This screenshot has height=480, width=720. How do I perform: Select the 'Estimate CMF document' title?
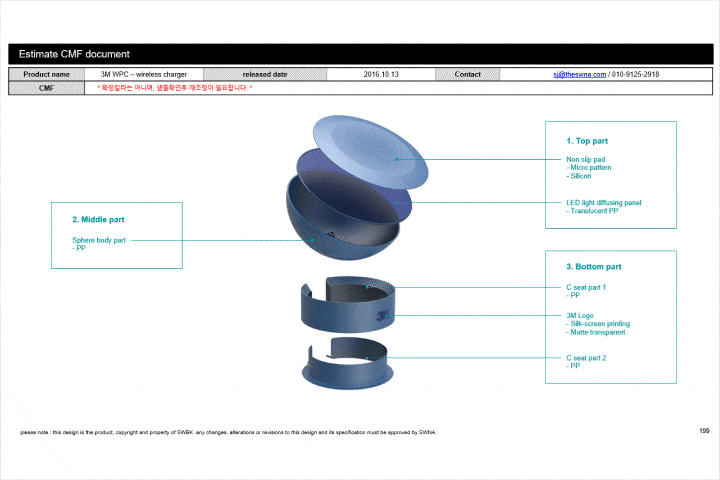point(74,54)
